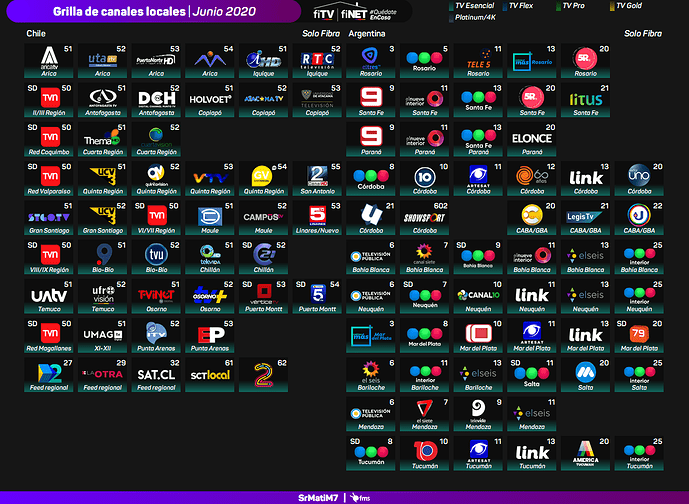Click the nueve Mendoza channel 9 logo
Image resolution: width=689 pixels, height=504 pixels.
pyautogui.click(x=478, y=410)
